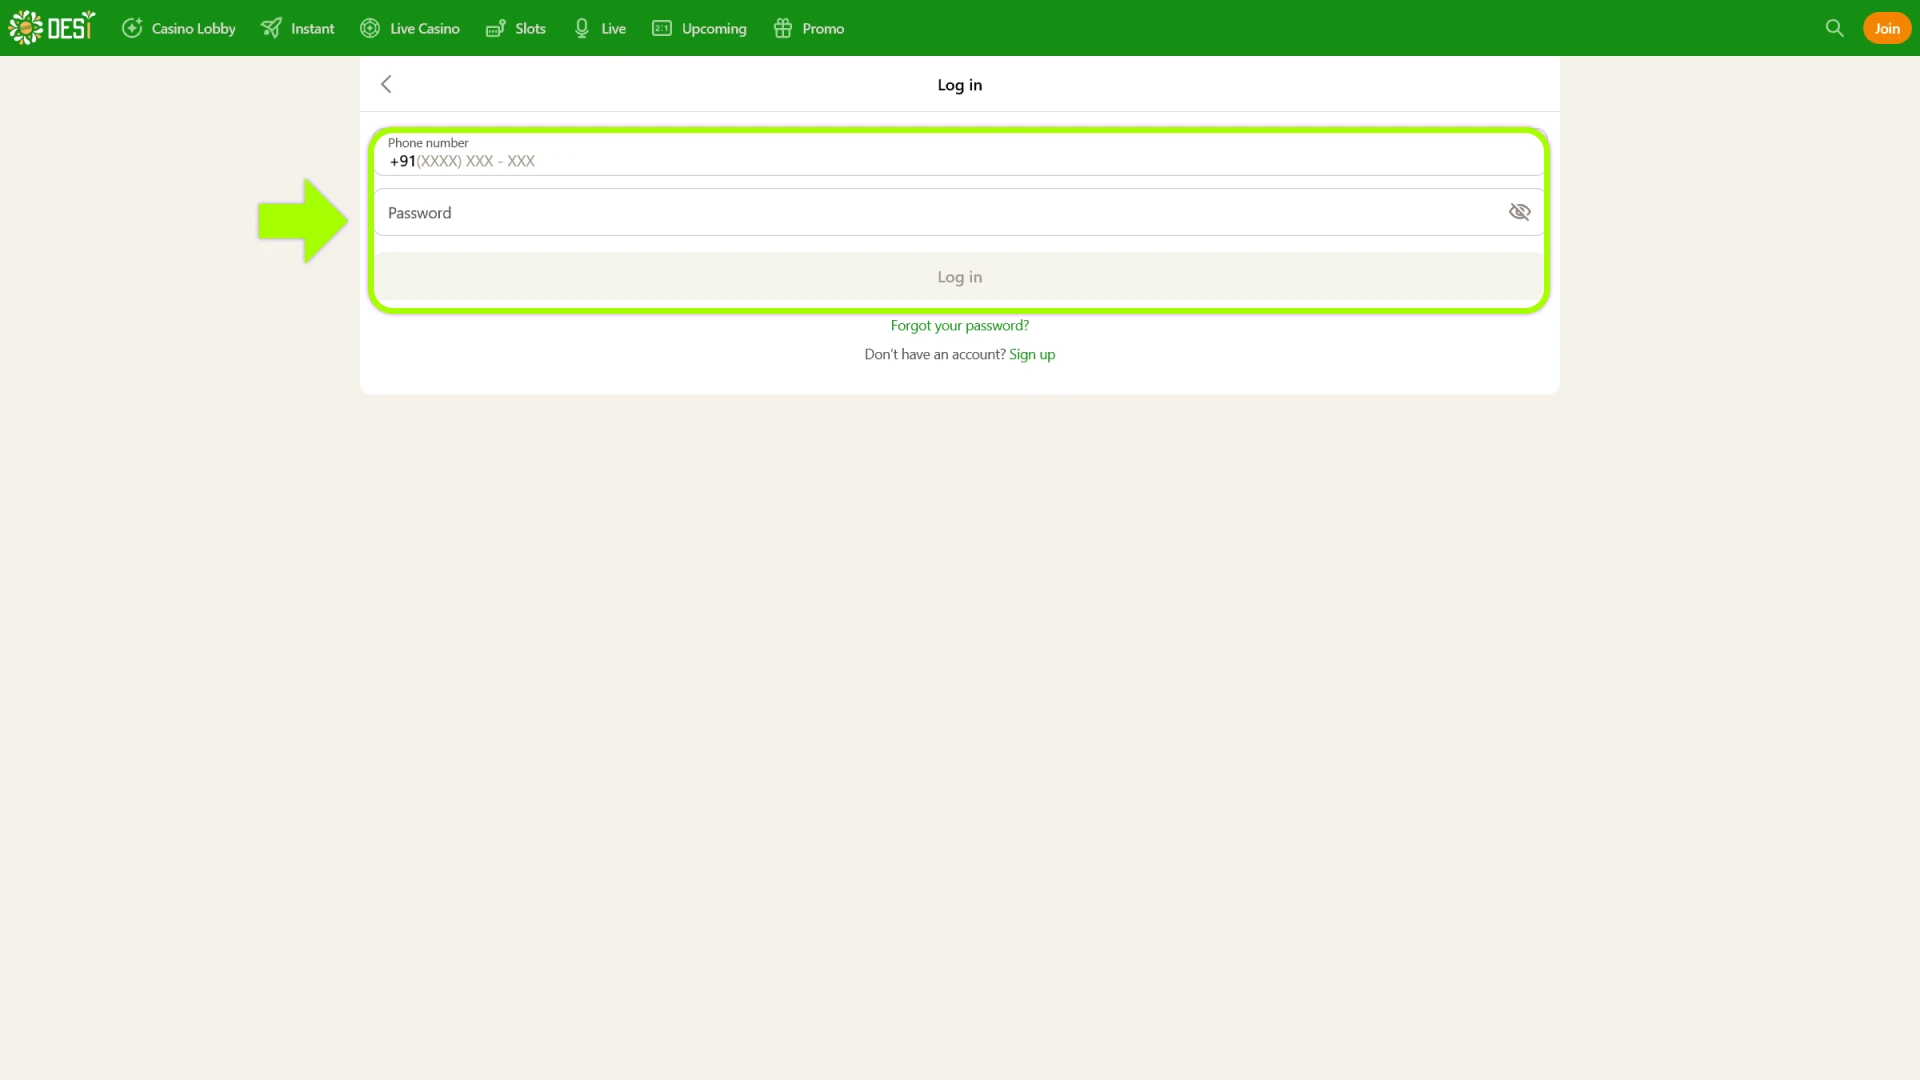Open search with the magnifier icon

[1834, 28]
